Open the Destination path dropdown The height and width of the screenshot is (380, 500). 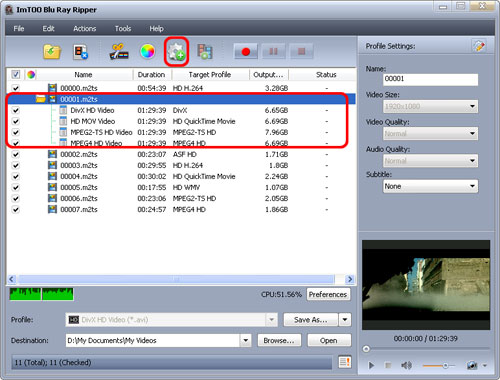coord(246,340)
